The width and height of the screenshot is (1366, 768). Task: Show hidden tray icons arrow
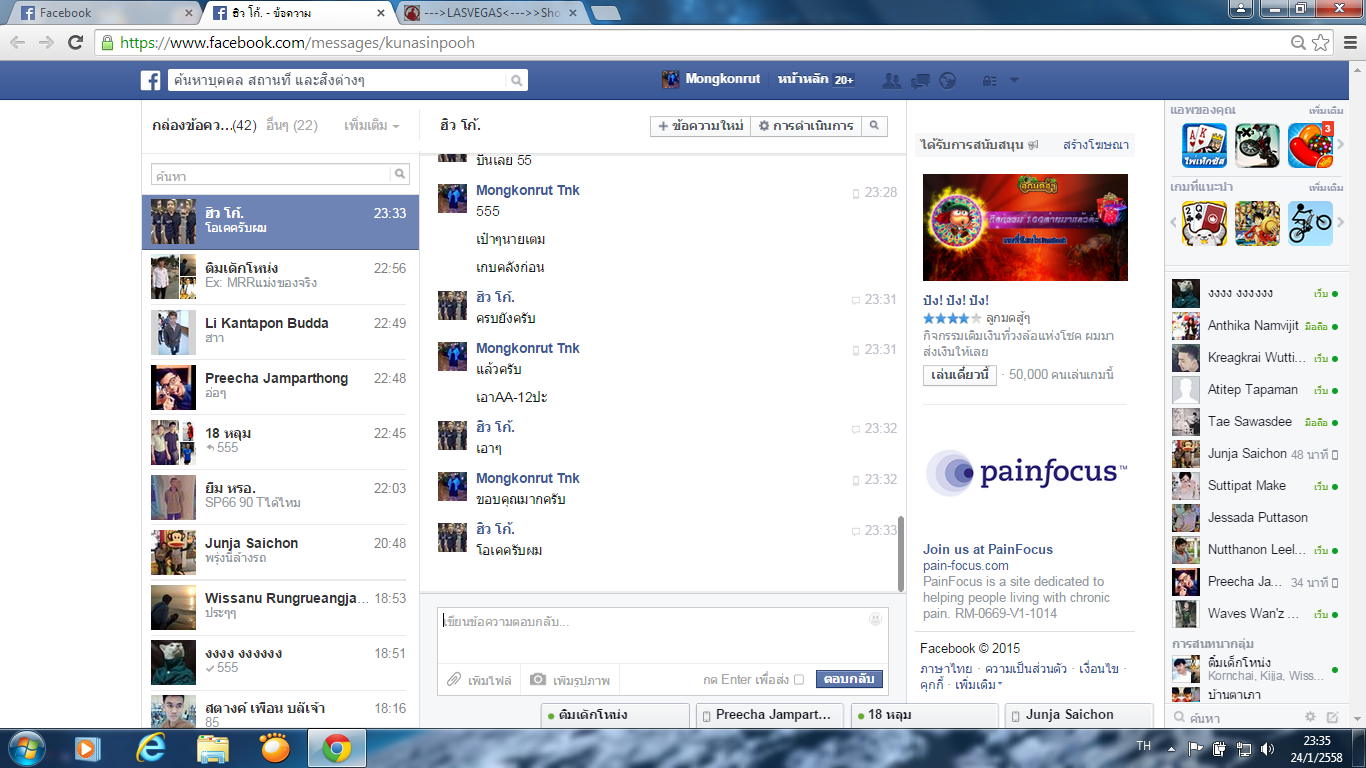pyautogui.click(x=1172, y=748)
